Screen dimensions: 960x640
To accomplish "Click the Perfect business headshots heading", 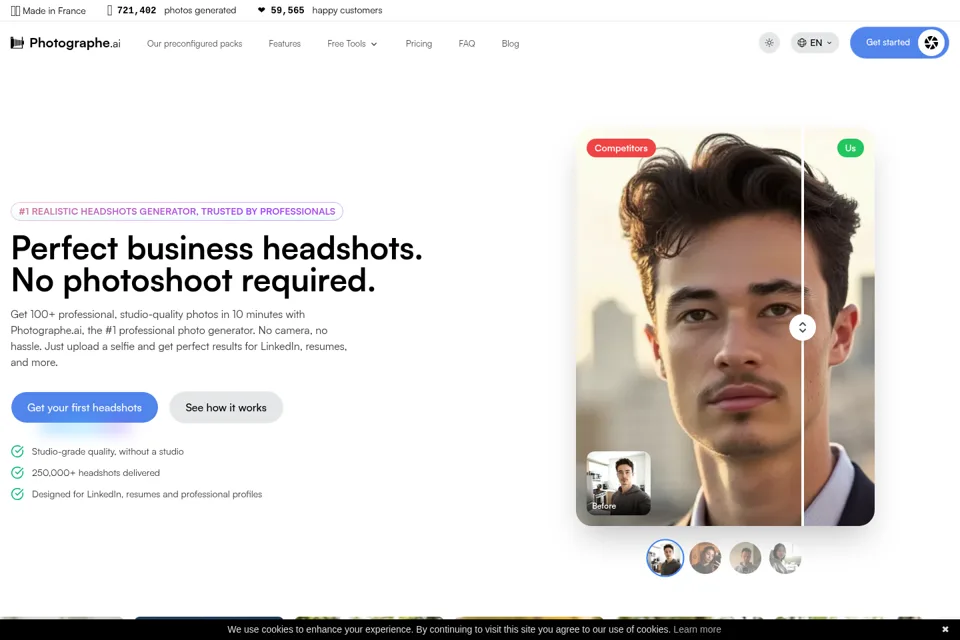I will pyautogui.click(x=217, y=265).
